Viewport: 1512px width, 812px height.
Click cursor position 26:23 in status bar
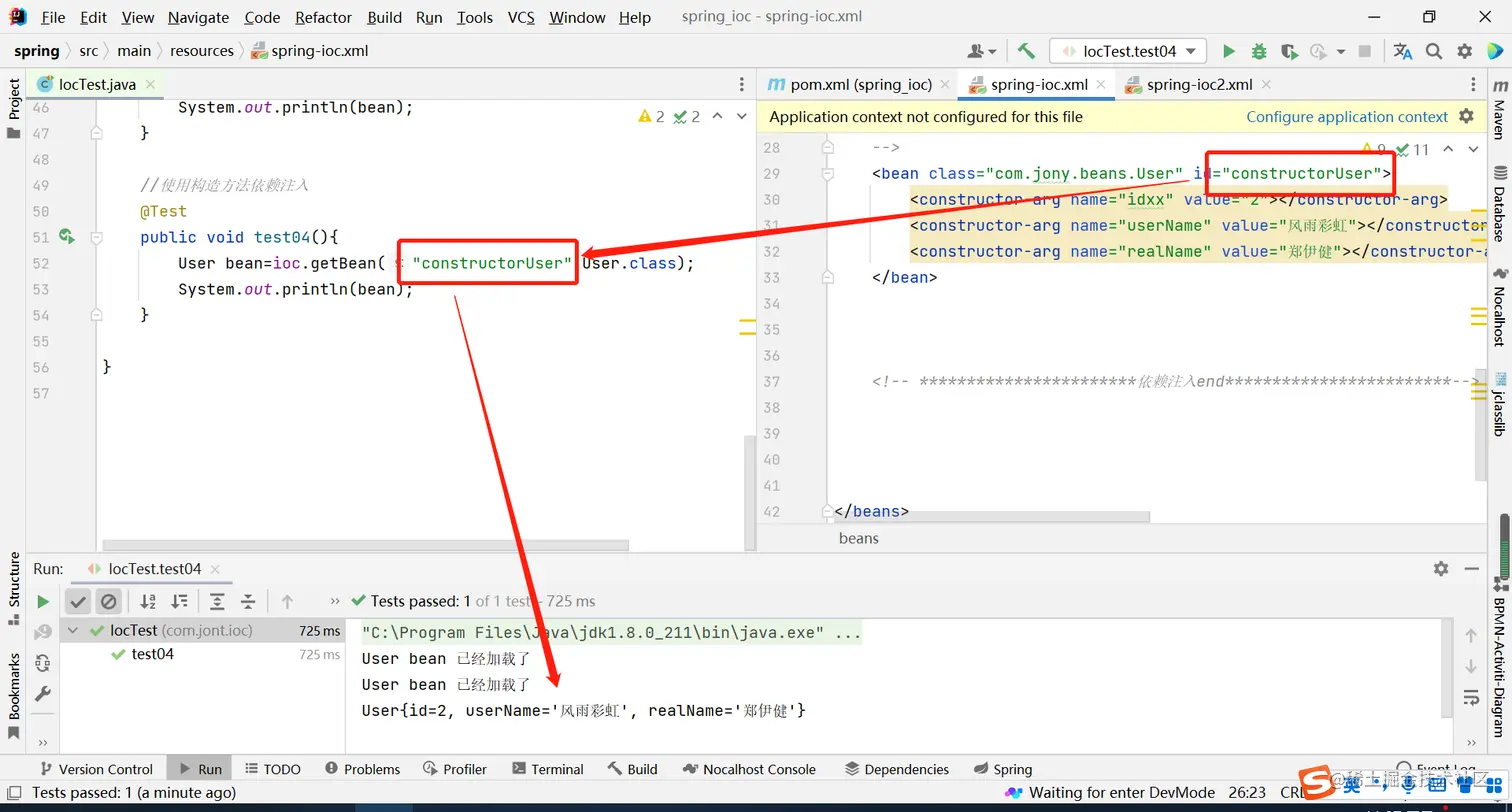coord(1247,792)
